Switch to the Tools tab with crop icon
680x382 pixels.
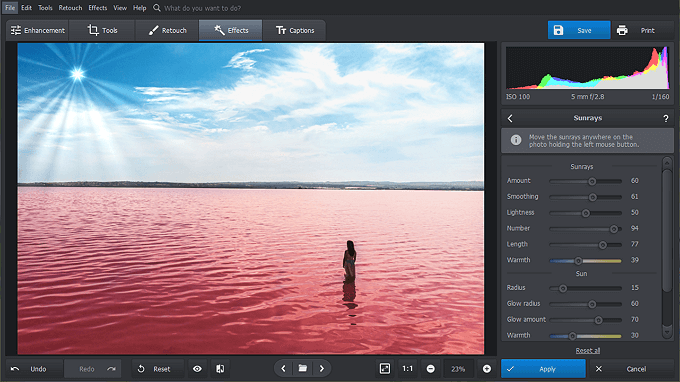pyautogui.click(x=102, y=30)
